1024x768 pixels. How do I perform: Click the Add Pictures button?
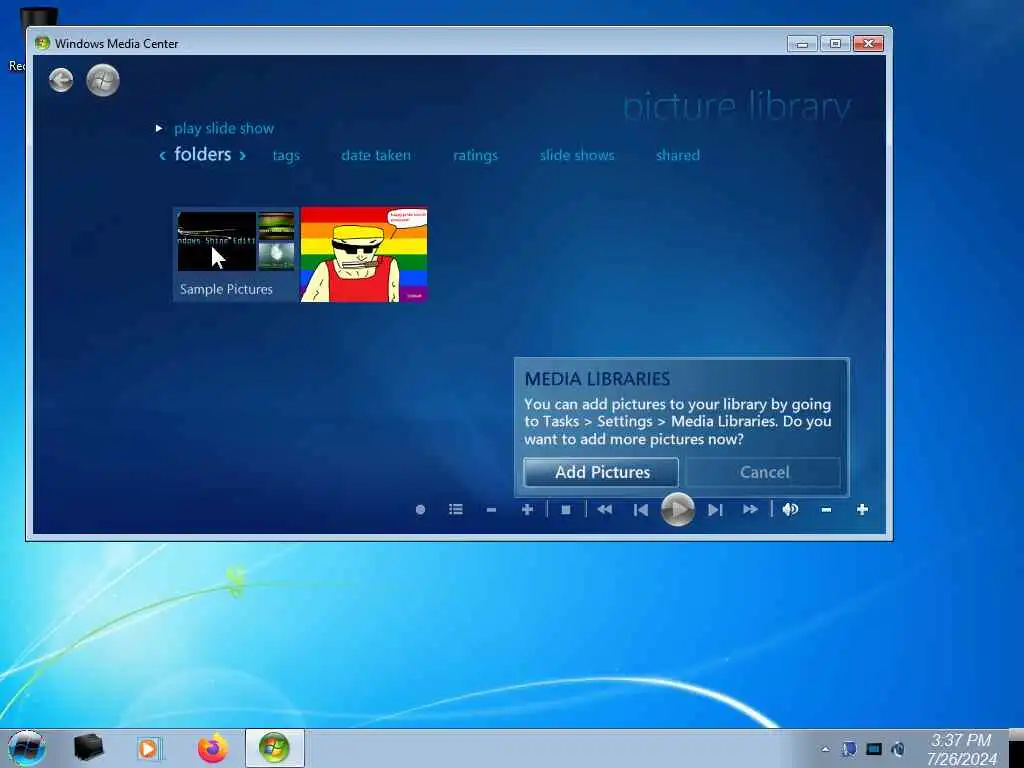(x=601, y=472)
